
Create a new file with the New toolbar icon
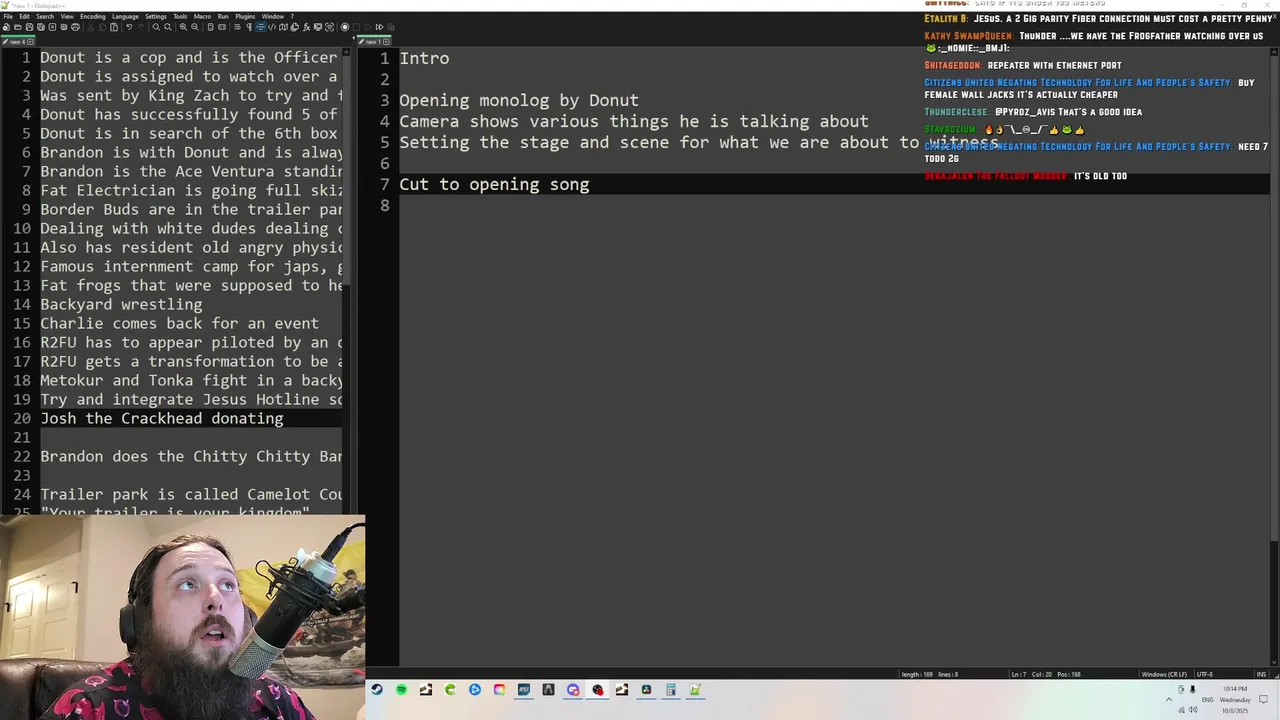6,27
